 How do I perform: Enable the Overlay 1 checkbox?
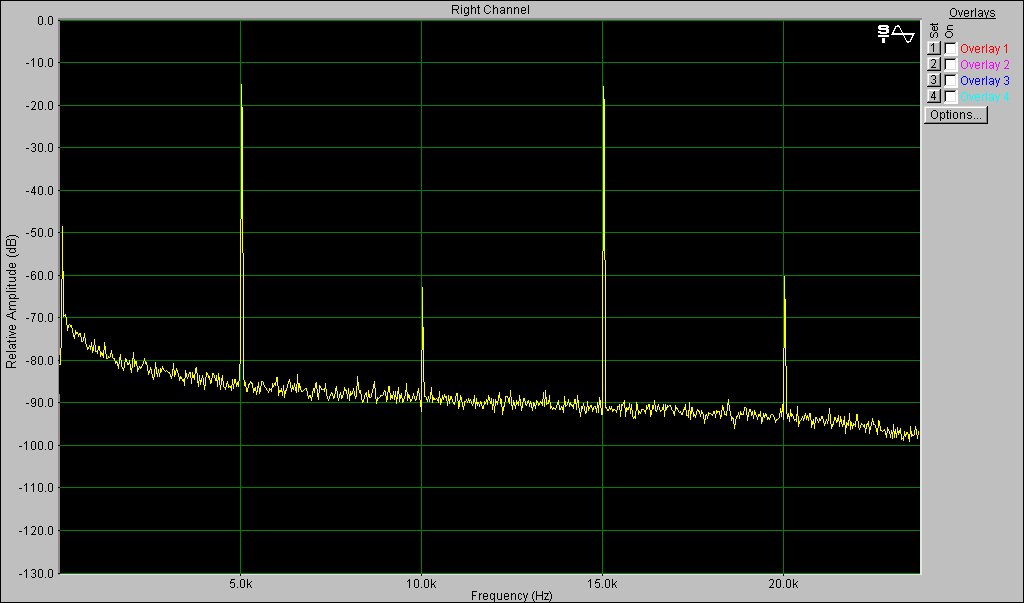pyautogui.click(x=951, y=48)
